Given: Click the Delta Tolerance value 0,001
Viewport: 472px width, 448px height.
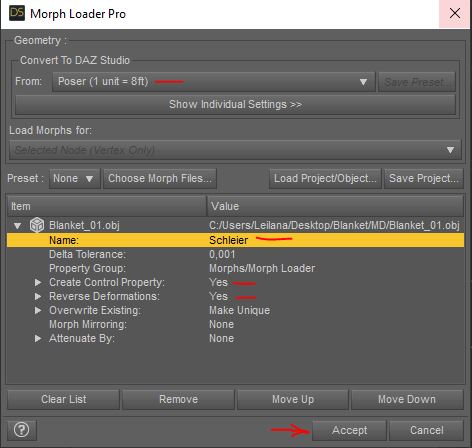Looking at the screenshot, I should [222, 254].
